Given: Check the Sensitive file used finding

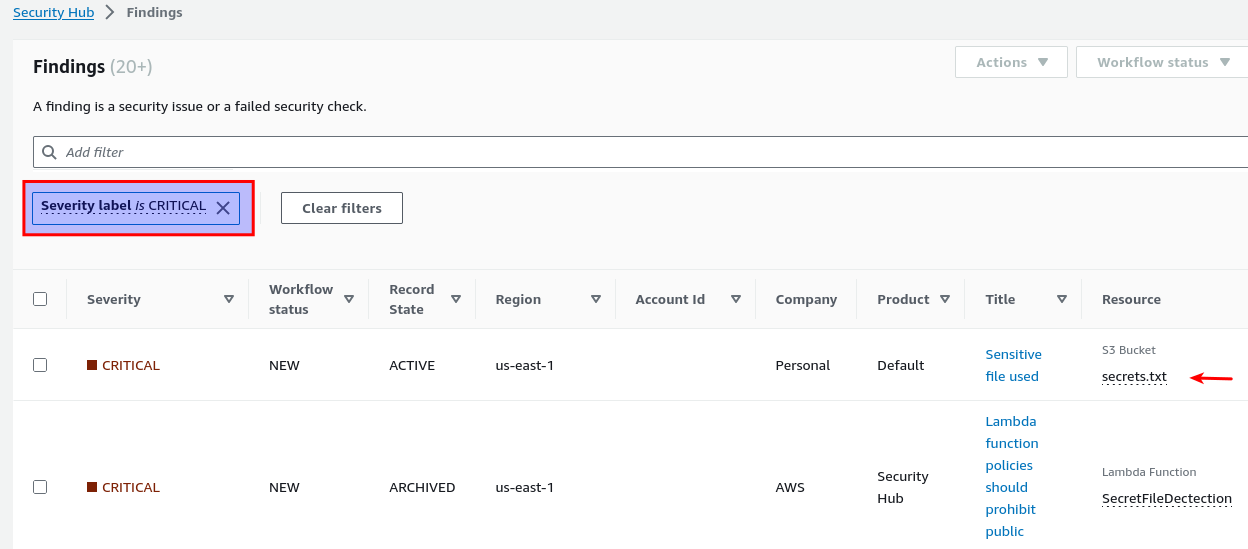Looking at the screenshot, I should coord(40,365).
